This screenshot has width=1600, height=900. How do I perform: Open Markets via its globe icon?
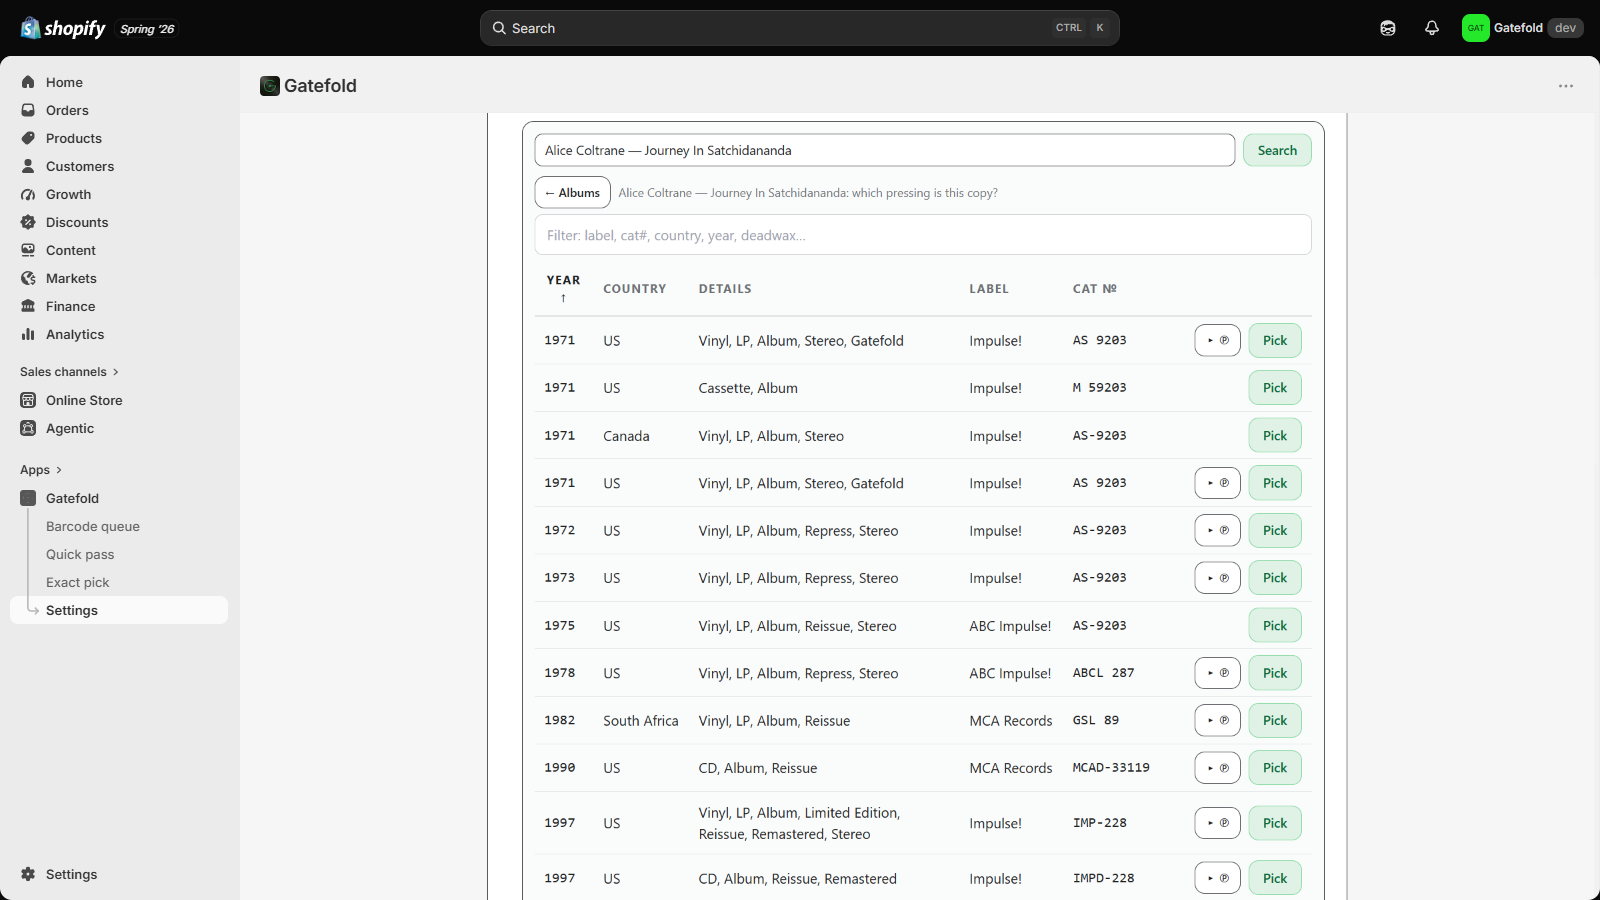point(28,278)
